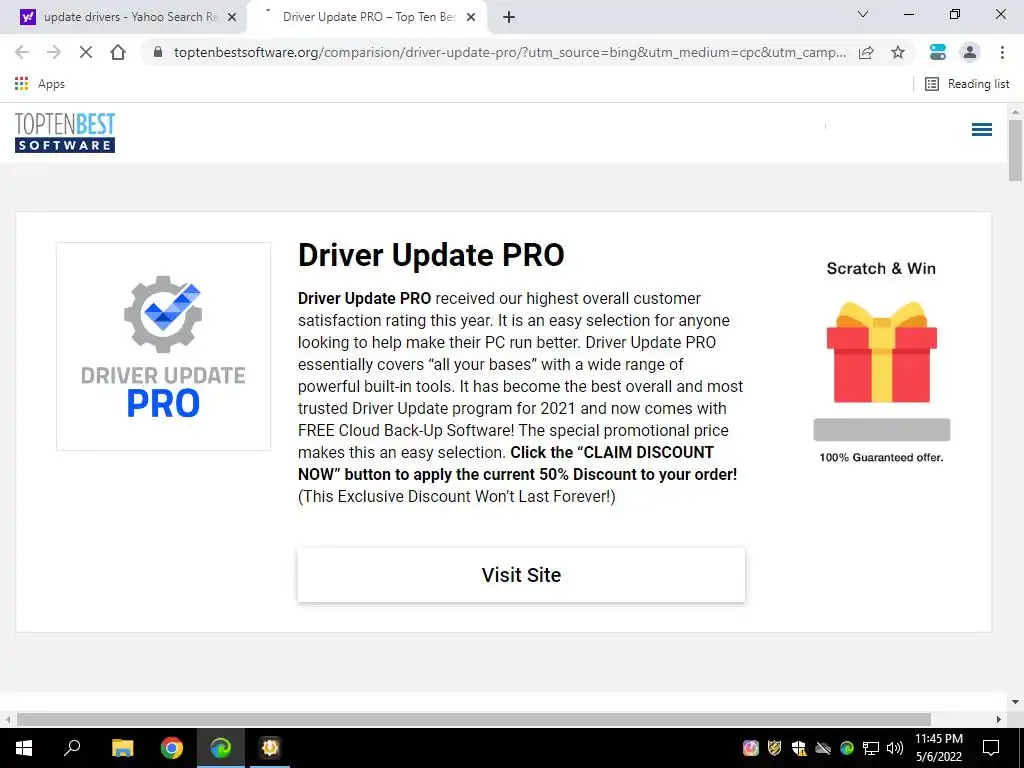Go to the browser home page
The height and width of the screenshot is (768, 1024).
[x=118, y=52]
